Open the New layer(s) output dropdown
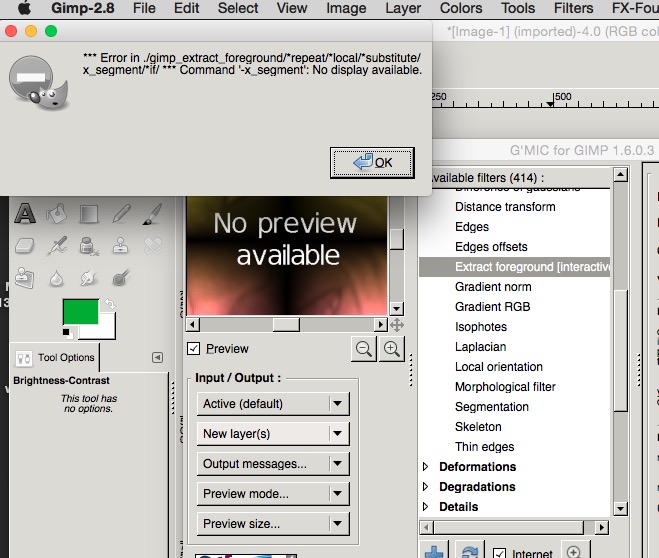This screenshot has width=659, height=558. tap(273, 434)
